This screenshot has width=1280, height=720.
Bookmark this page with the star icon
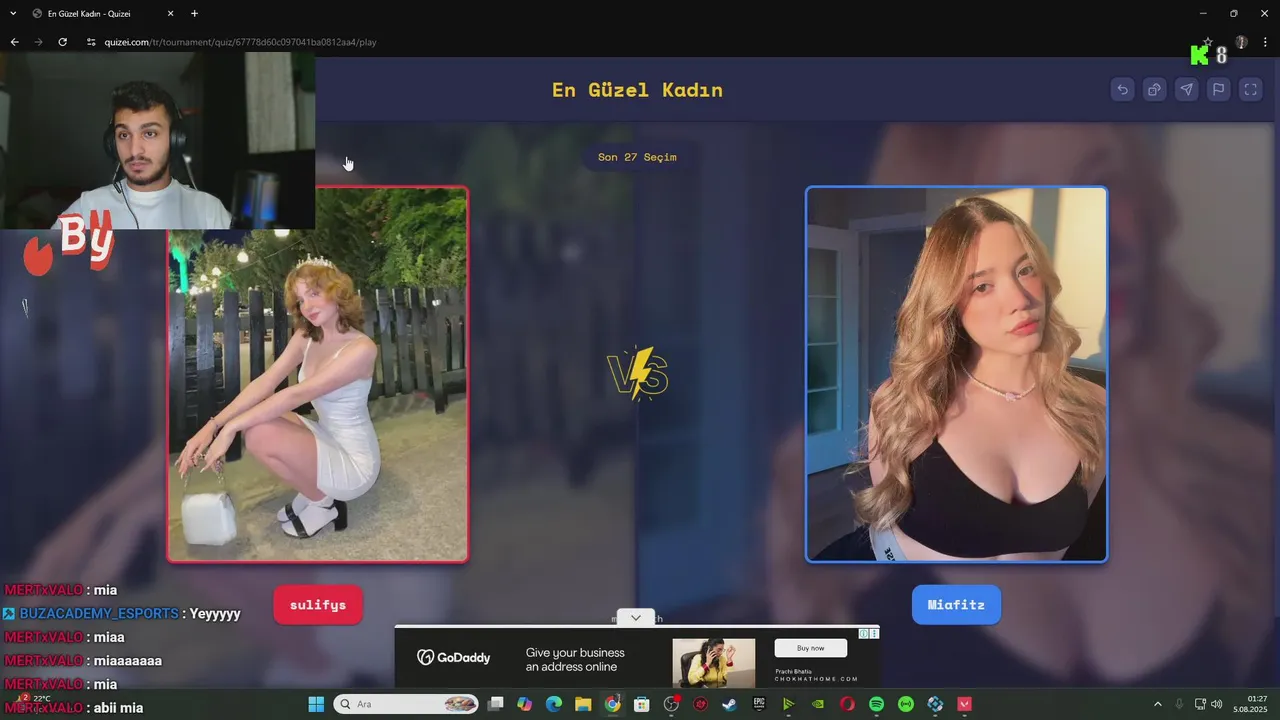click(1208, 42)
